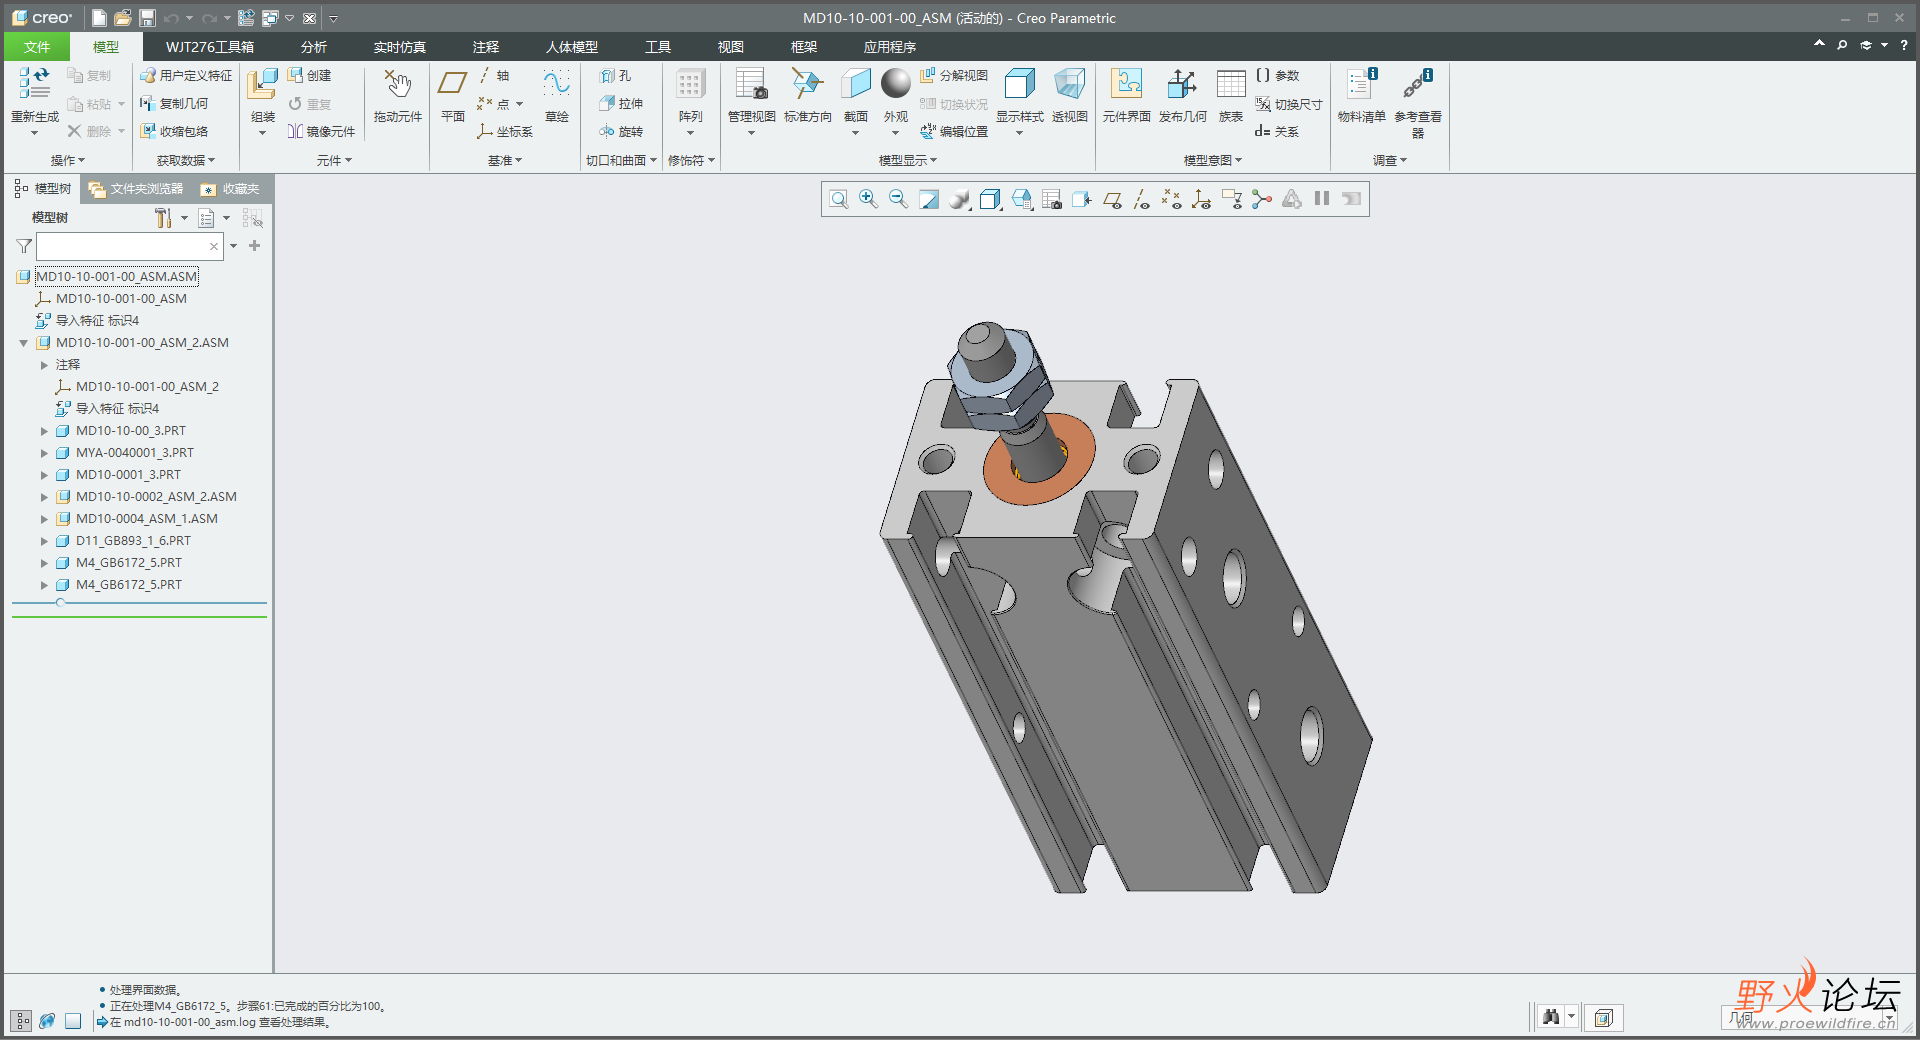Image resolution: width=1920 pixels, height=1040 pixels.
Task: Click the Reference Viewer icon
Action: [x=1417, y=84]
